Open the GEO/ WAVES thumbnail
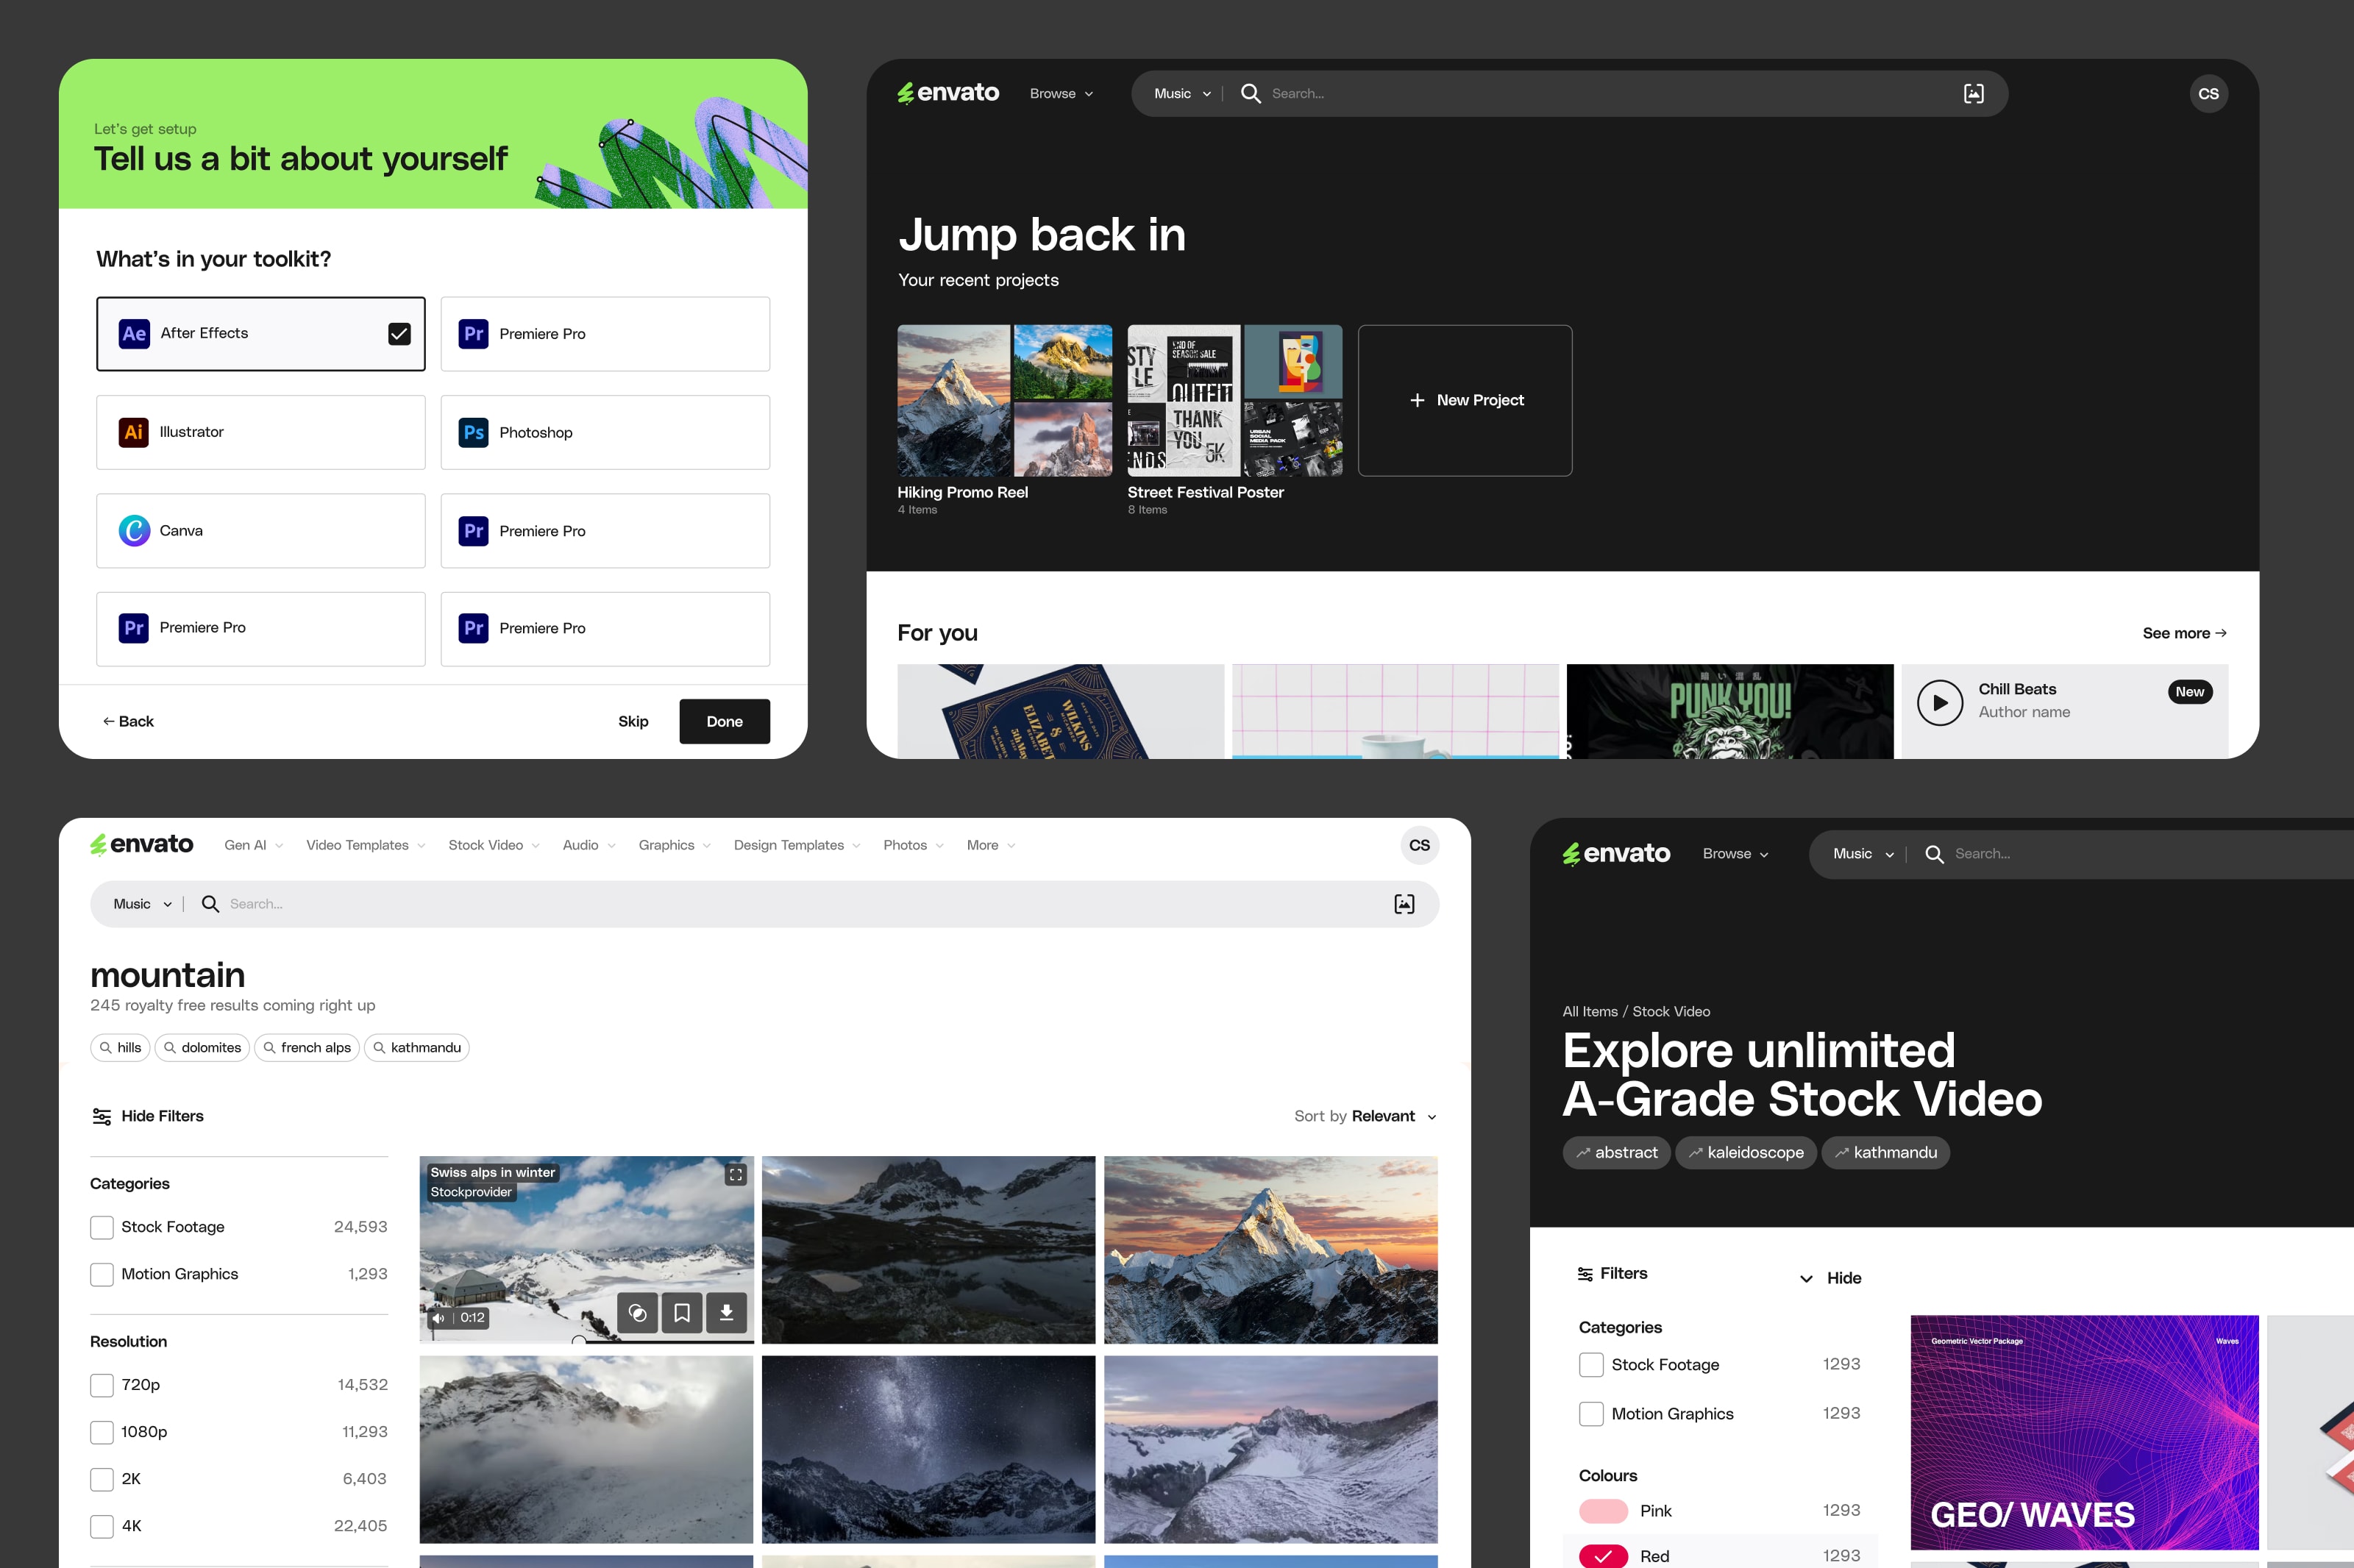 2084,1432
